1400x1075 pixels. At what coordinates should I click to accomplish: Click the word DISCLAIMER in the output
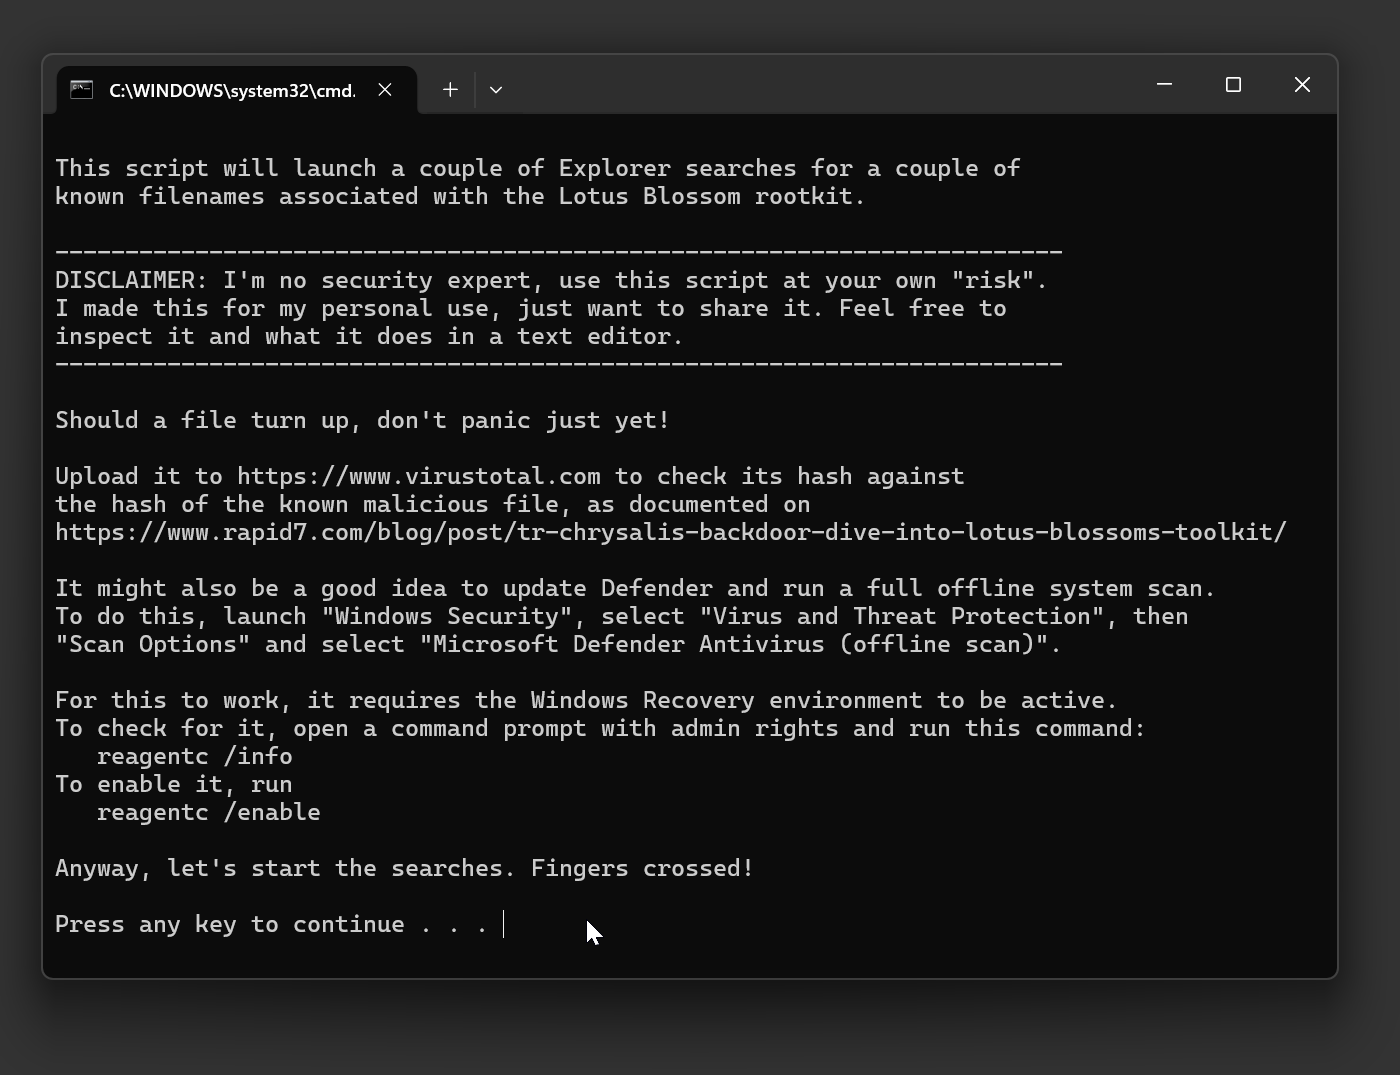(x=124, y=280)
